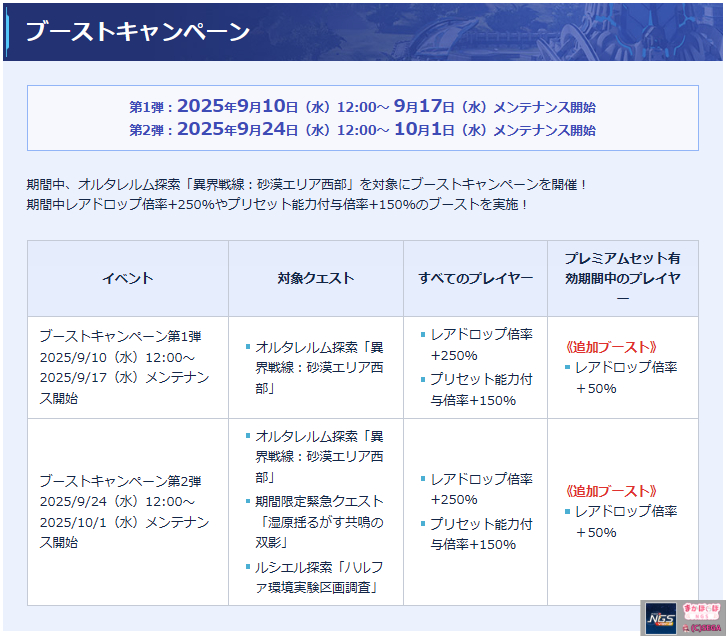This screenshot has width=727, height=637.
Task: Click the プレミアムセット有効期間中のプレイヤー column header
Action: [623, 278]
